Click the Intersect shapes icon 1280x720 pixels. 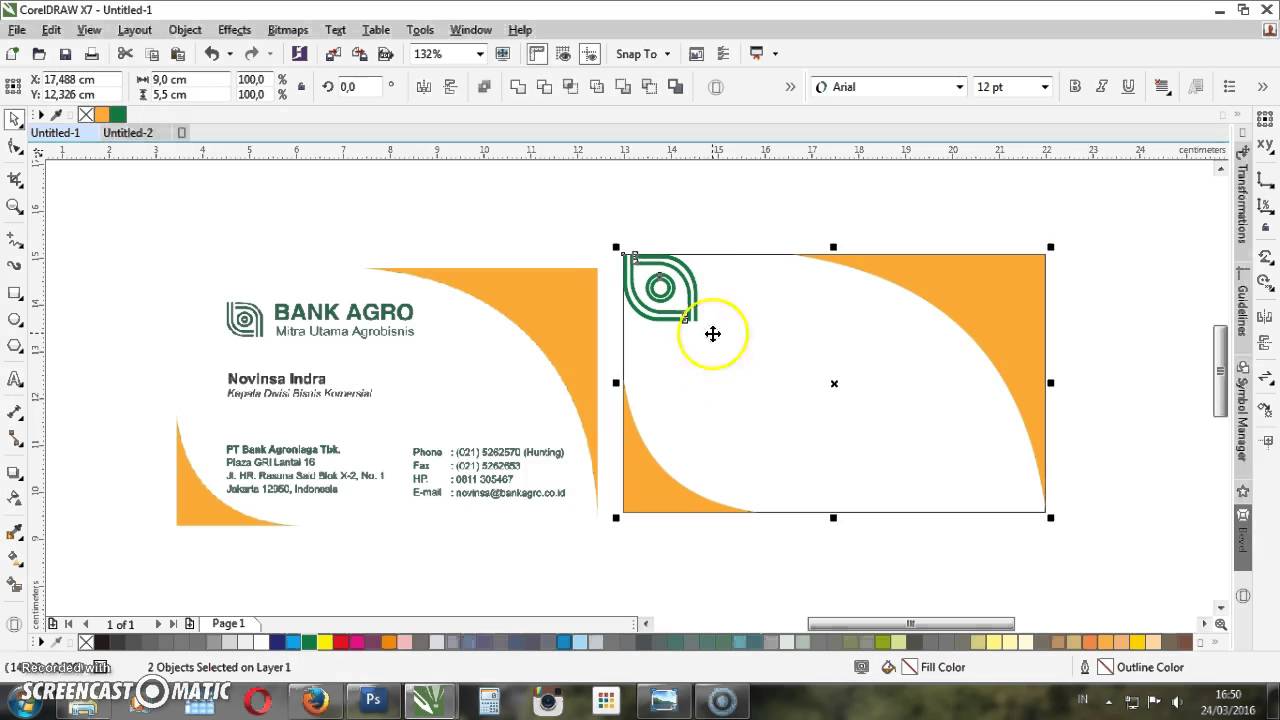click(570, 87)
